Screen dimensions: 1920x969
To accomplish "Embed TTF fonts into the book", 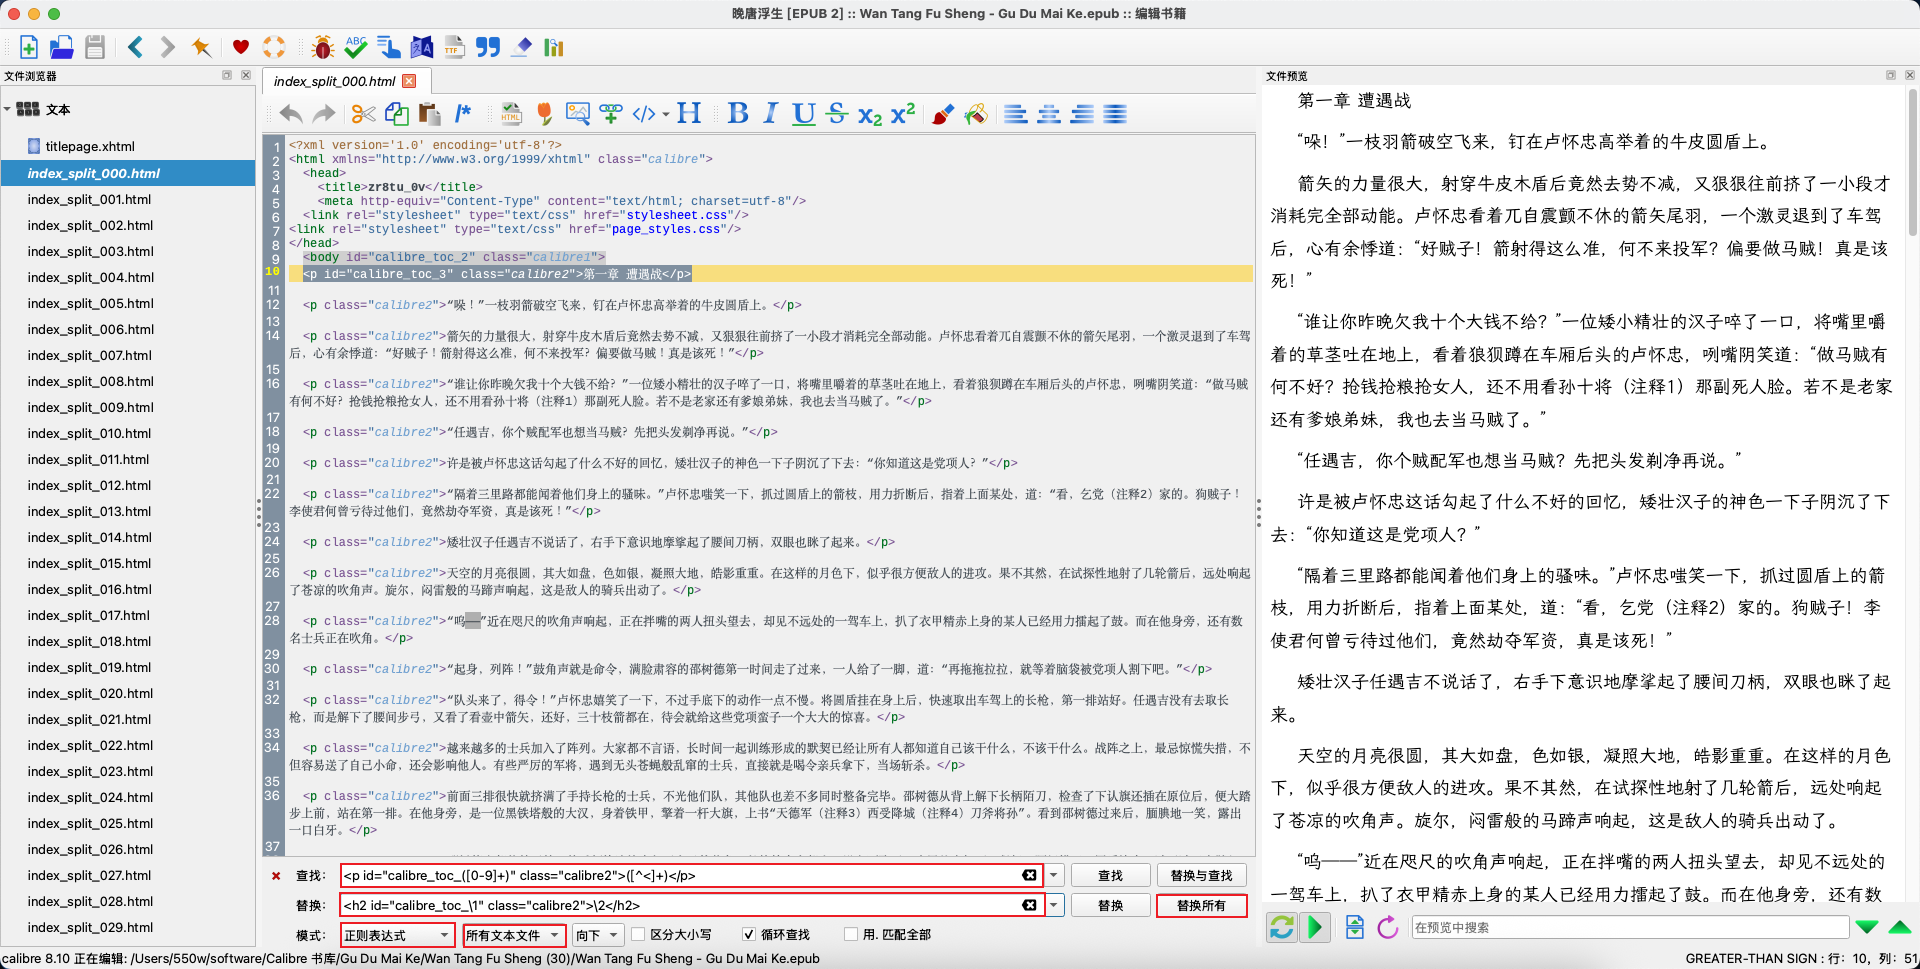I will pyautogui.click(x=455, y=47).
